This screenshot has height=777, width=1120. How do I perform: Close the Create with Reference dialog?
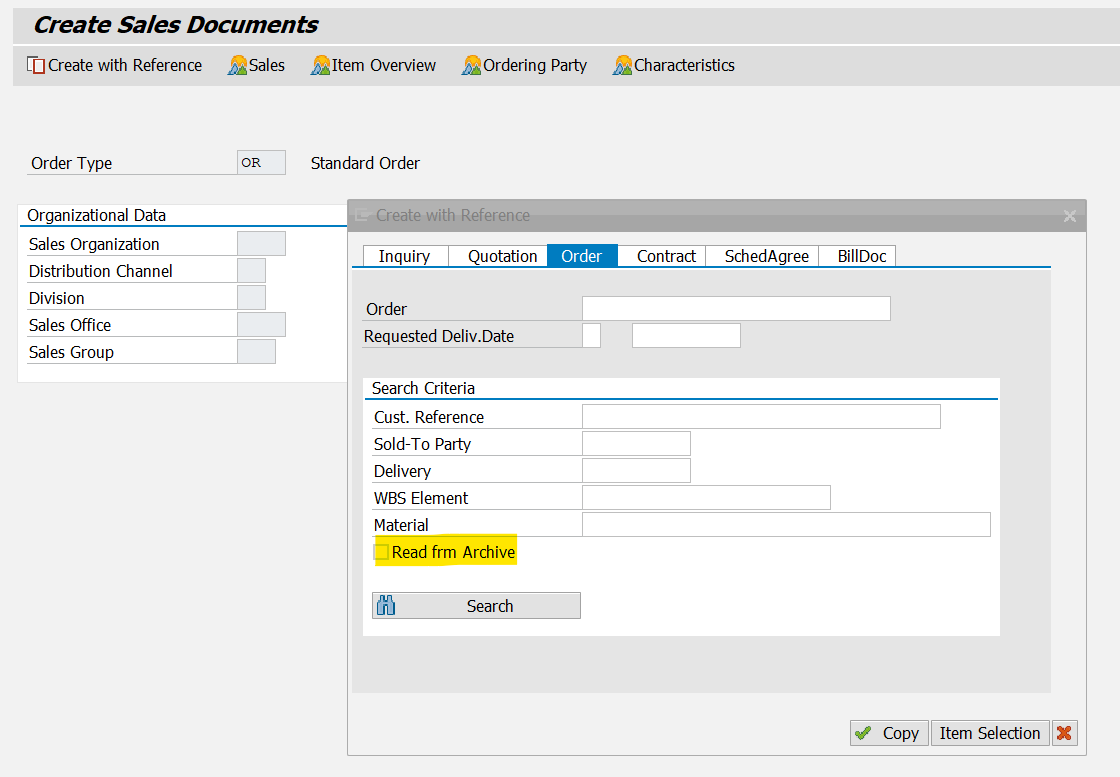(1069, 216)
